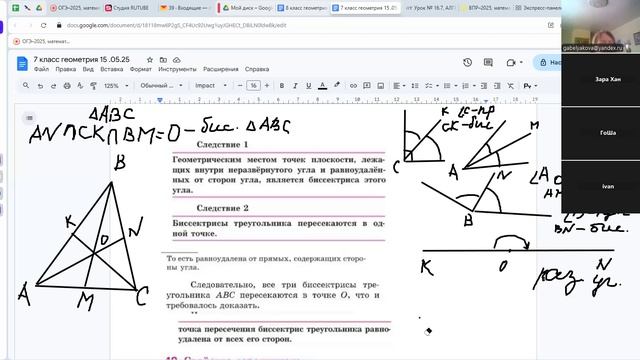Screen dimensions: 640x360
Task: Switch to the Урок № 16.7 tab
Action: pyautogui.click(x=430, y=8)
